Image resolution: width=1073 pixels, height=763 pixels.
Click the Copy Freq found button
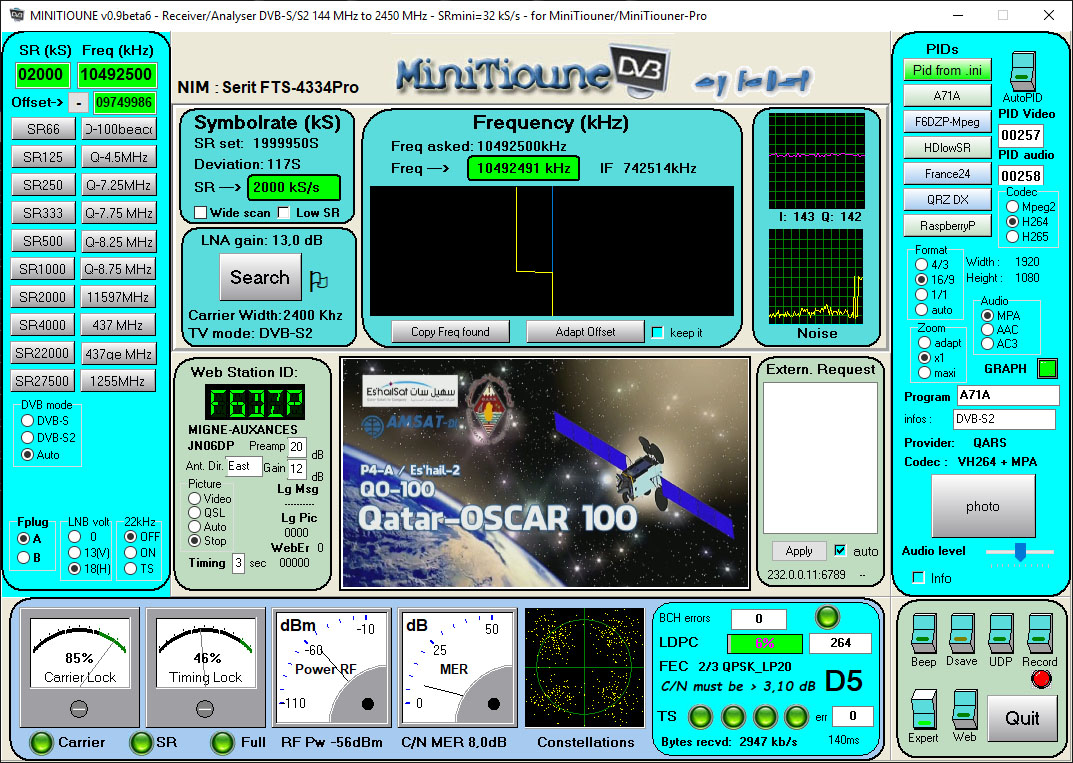tap(450, 331)
